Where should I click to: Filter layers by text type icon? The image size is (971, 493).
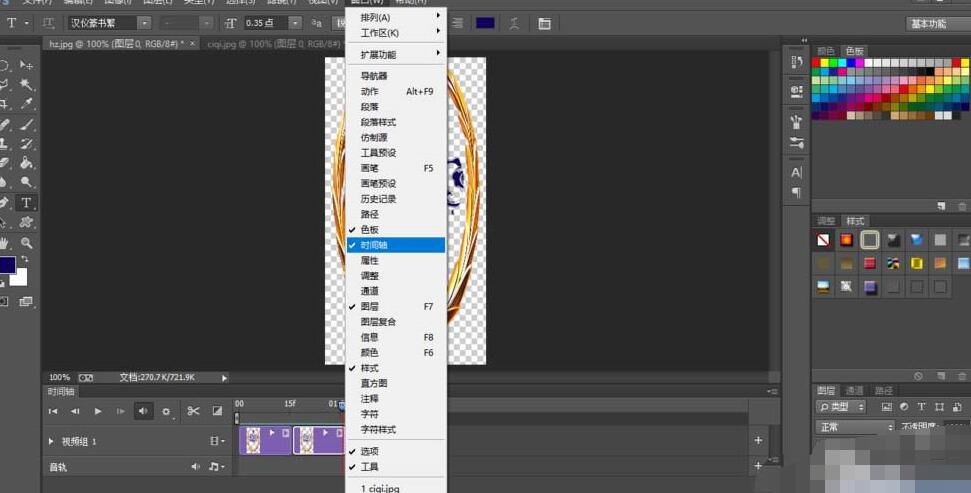coord(921,407)
